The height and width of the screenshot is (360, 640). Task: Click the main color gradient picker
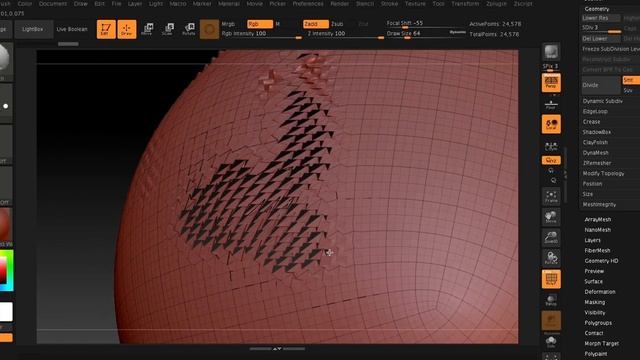coord(7,270)
